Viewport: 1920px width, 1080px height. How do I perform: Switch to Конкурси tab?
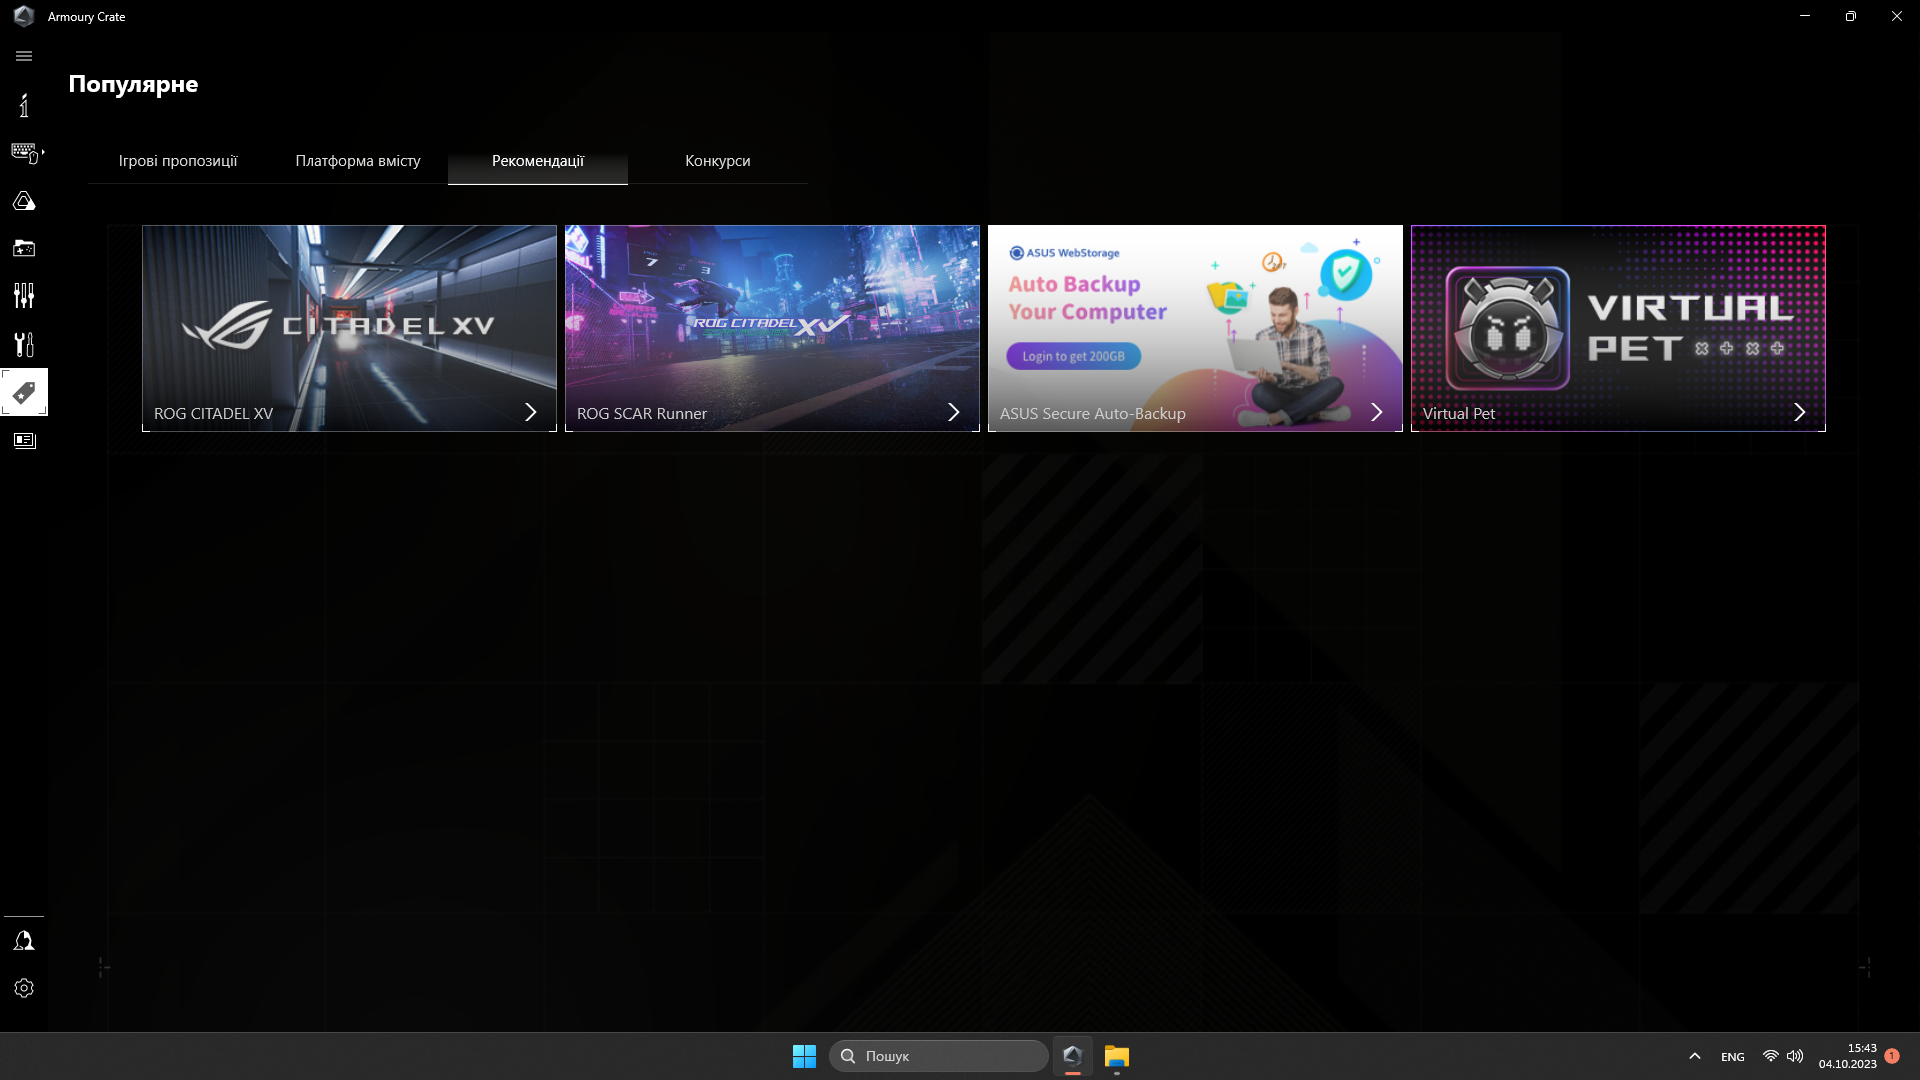pyautogui.click(x=718, y=161)
